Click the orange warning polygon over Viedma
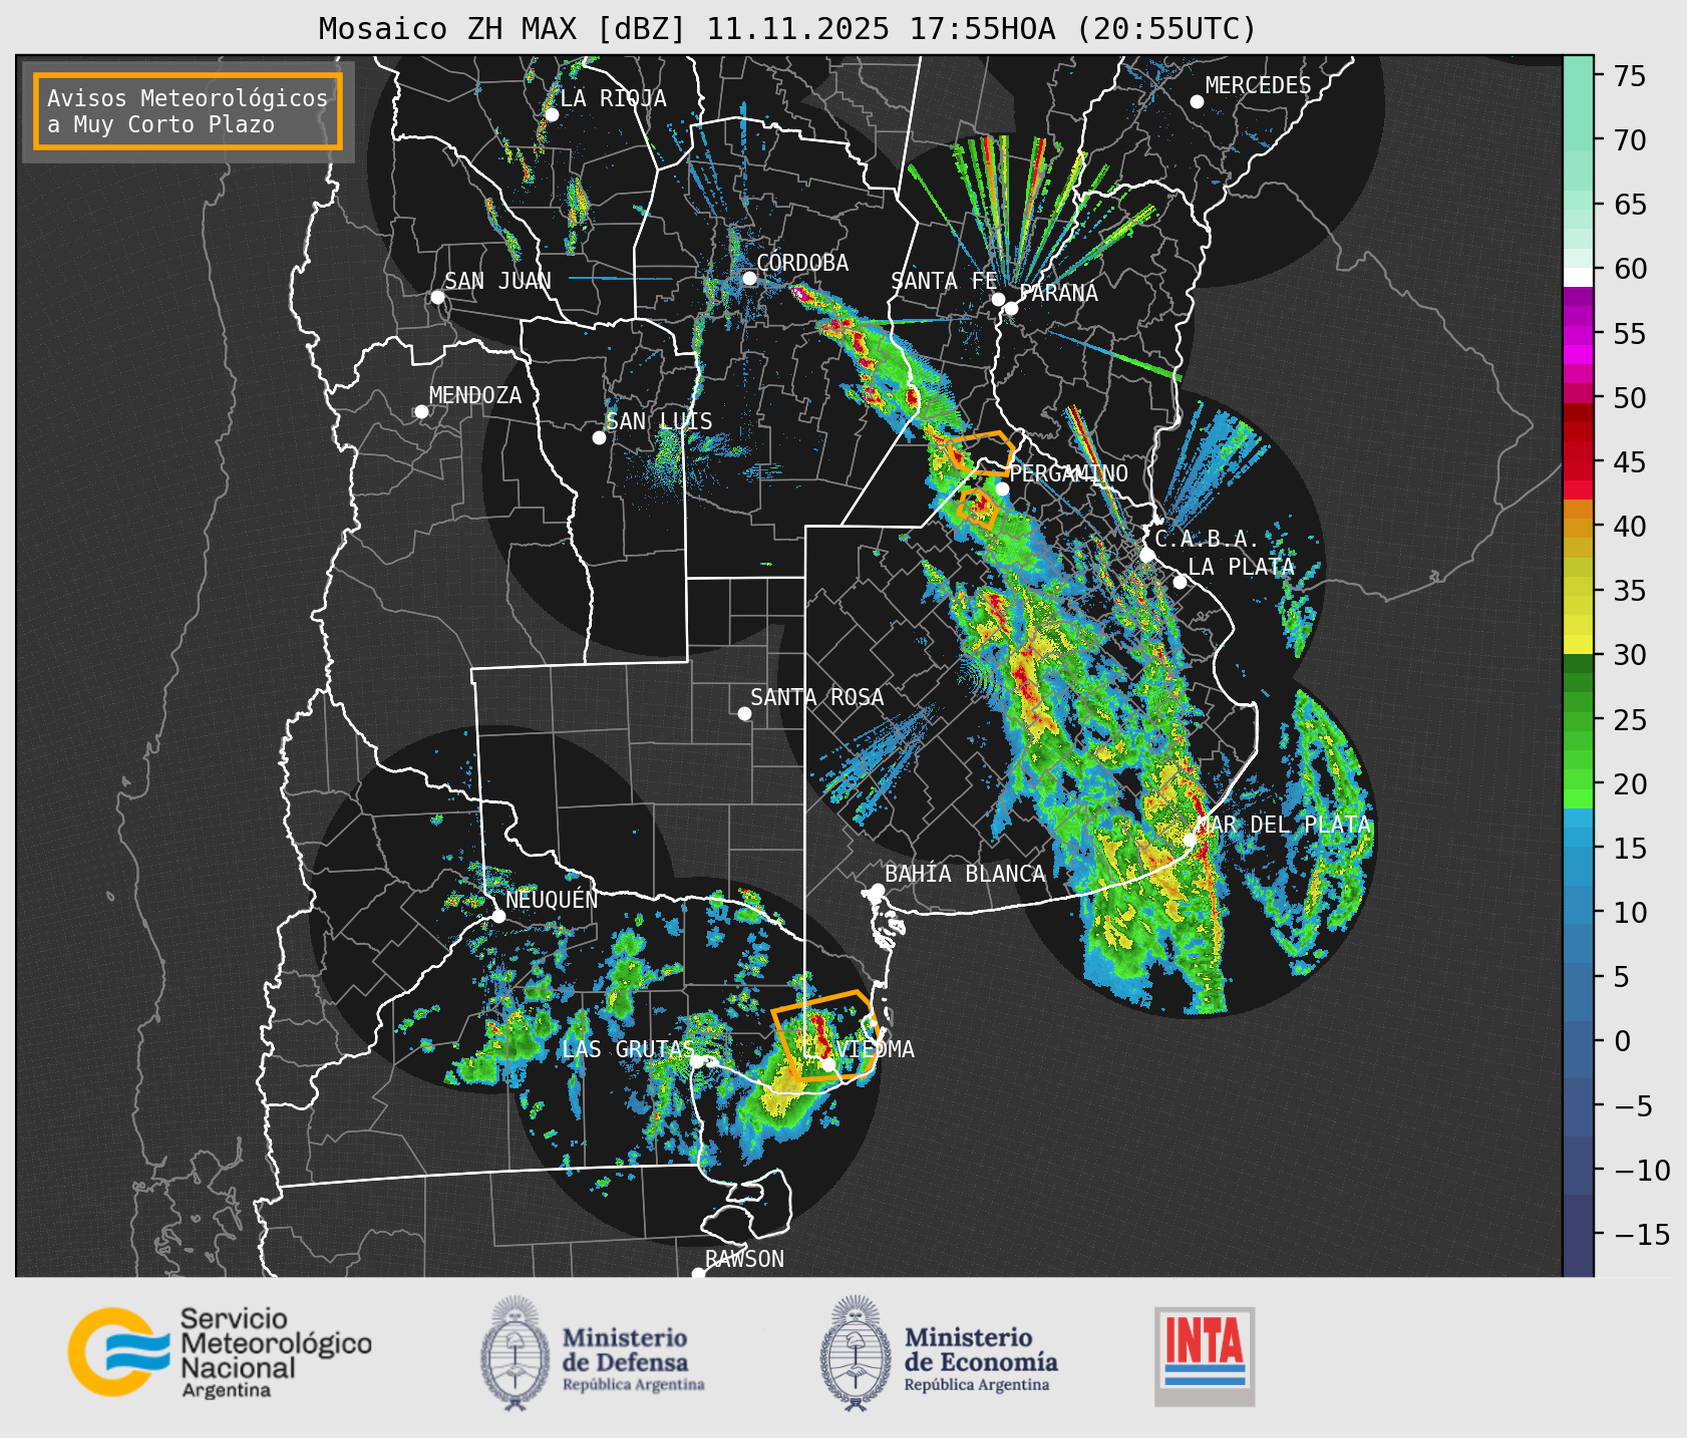 tap(825, 1035)
